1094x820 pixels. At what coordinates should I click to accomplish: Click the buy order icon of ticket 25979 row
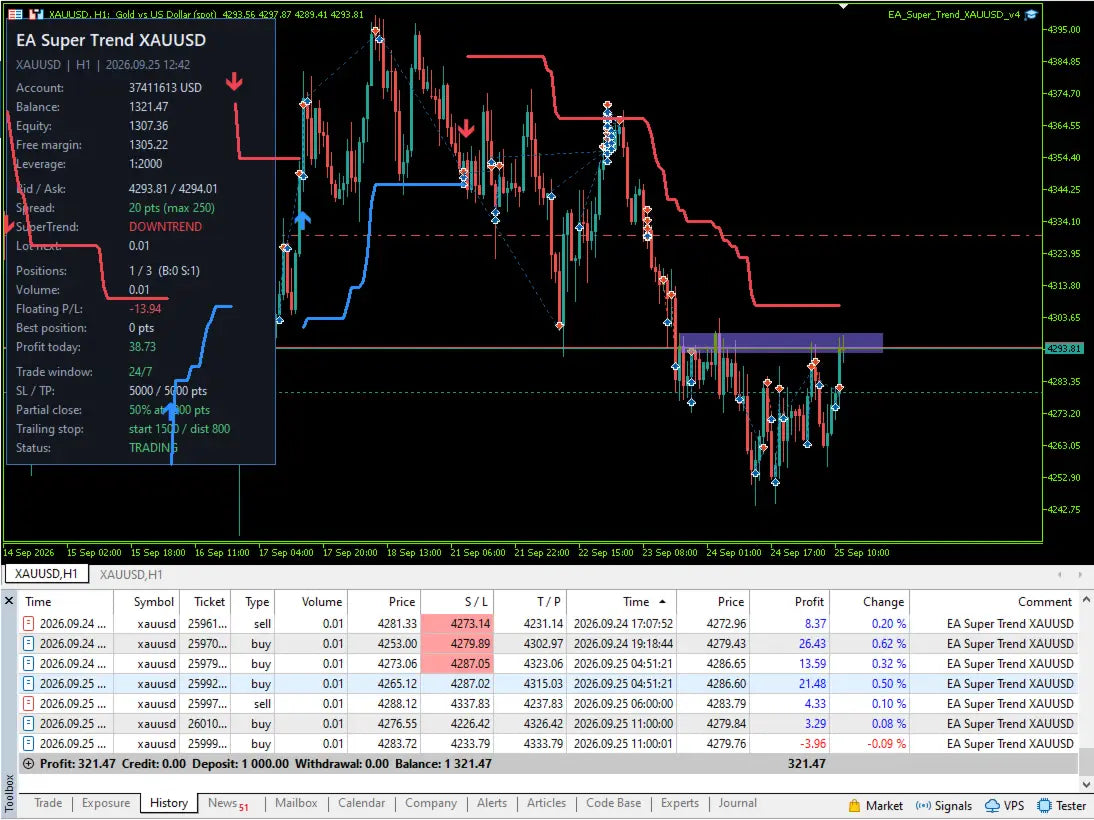[x=29, y=664]
